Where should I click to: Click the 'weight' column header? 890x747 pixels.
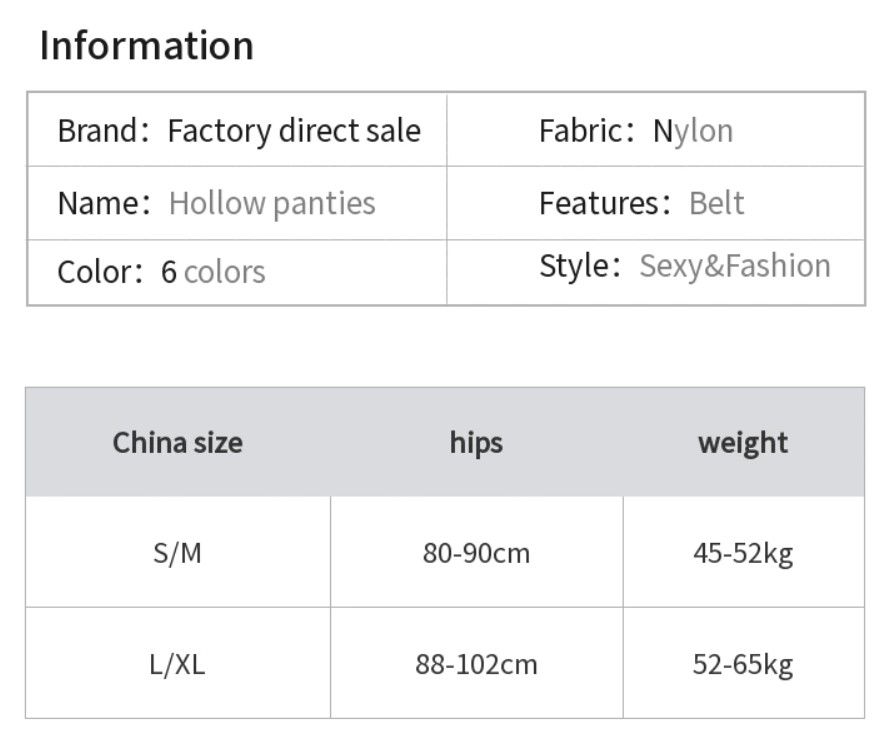(743, 442)
